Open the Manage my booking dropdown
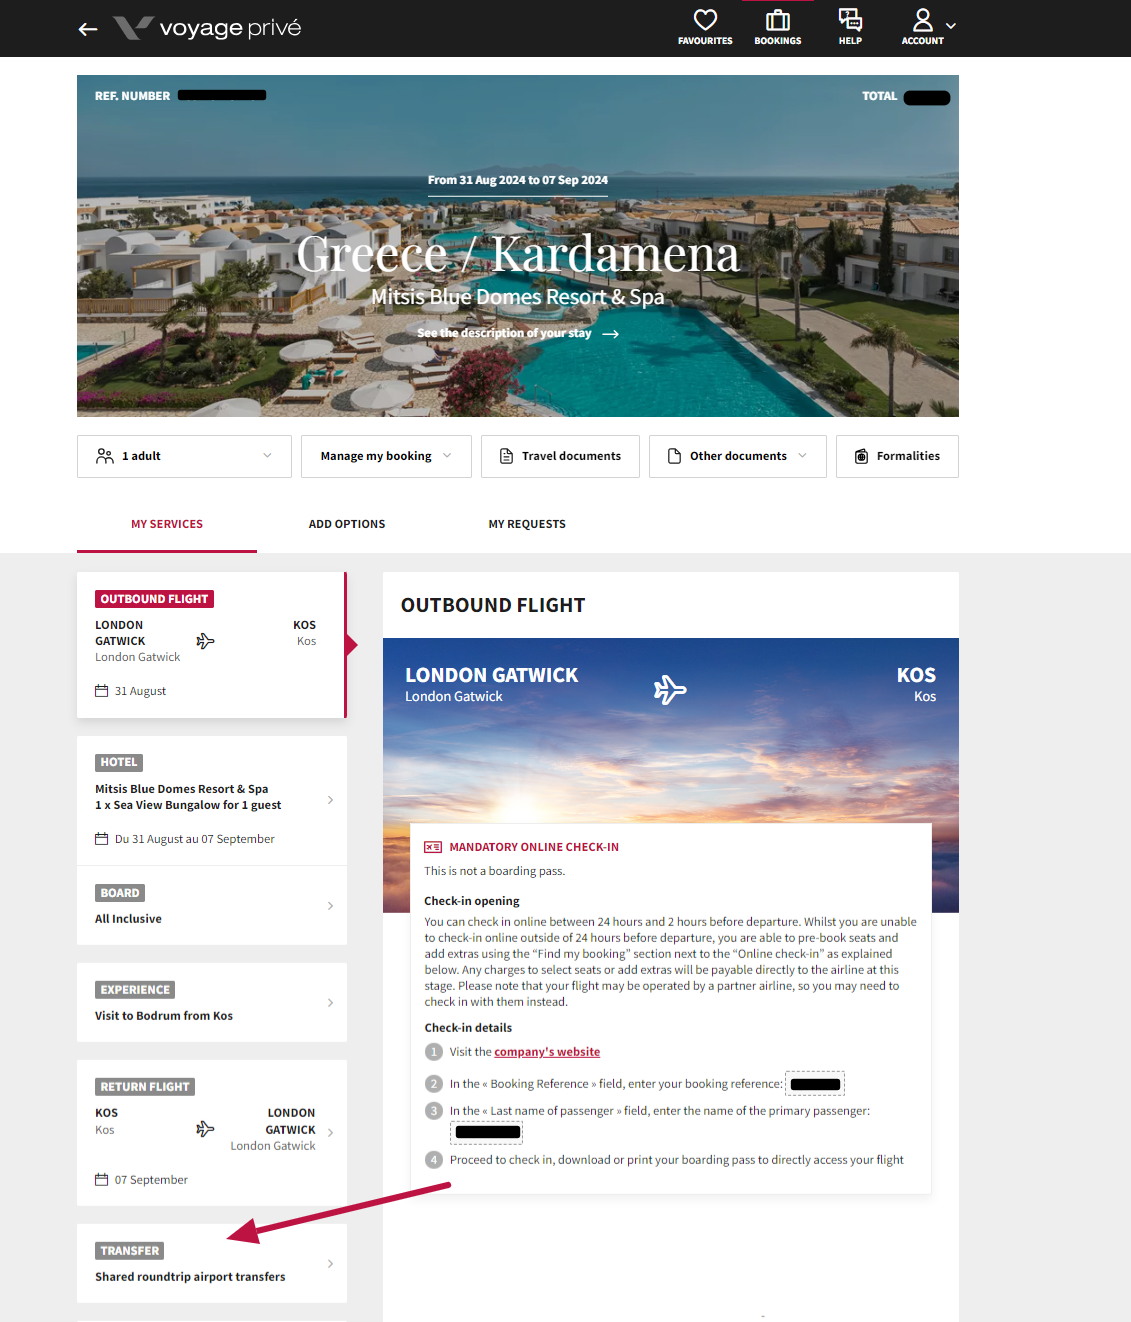Screen dimensions: 1131x1322 coord(386,456)
